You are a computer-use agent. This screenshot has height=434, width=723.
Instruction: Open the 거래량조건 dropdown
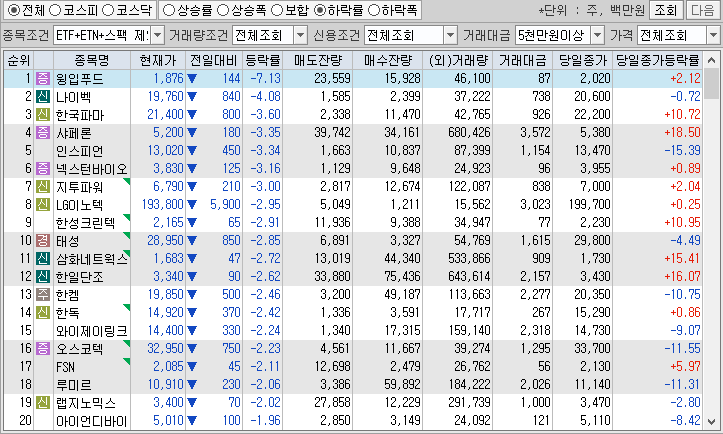point(300,35)
